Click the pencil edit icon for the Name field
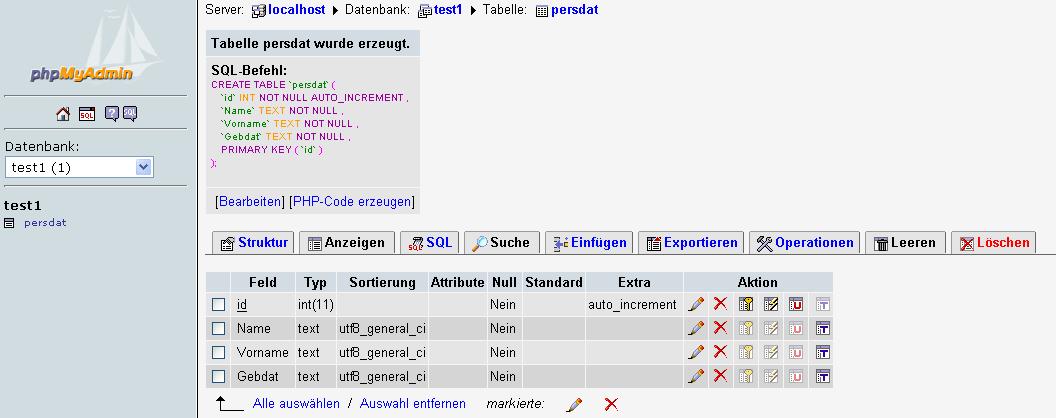The height and width of the screenshot is (418, 1056). click(x=696, y=328)
